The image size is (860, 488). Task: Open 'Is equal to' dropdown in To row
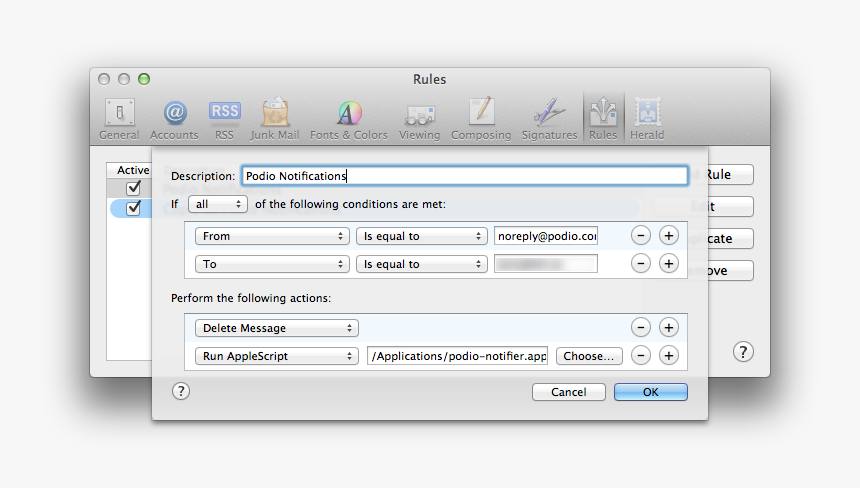tap(421, 264)
